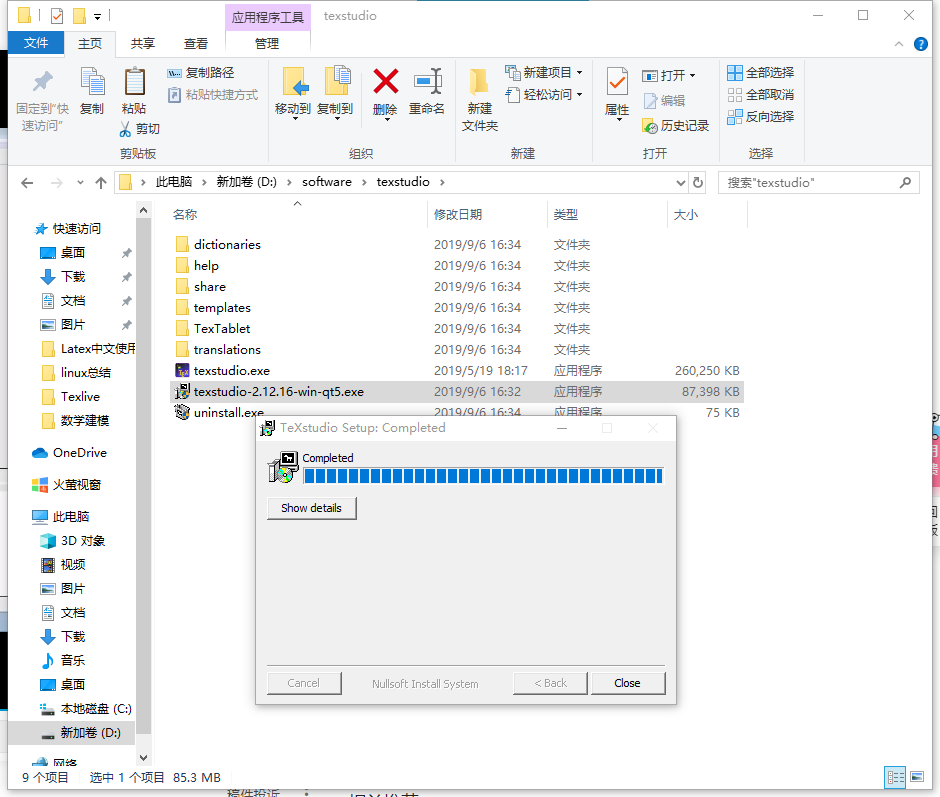Create a New folder (新建文件夹)
Viewport: 940px width, 797px height.
click(x=480, y=99)
